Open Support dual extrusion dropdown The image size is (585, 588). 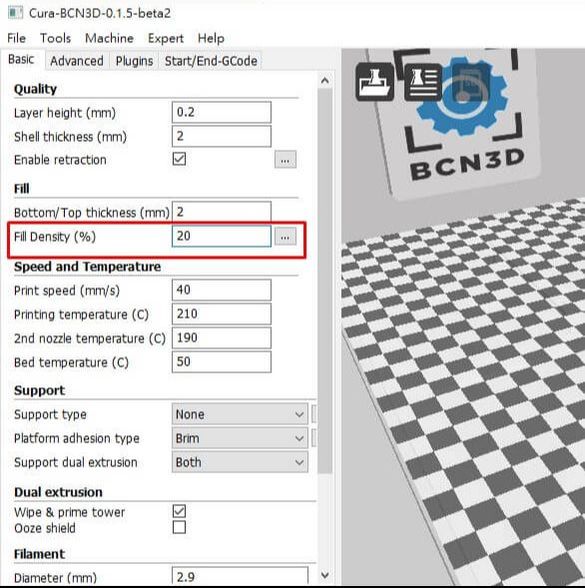click(240, 462)
